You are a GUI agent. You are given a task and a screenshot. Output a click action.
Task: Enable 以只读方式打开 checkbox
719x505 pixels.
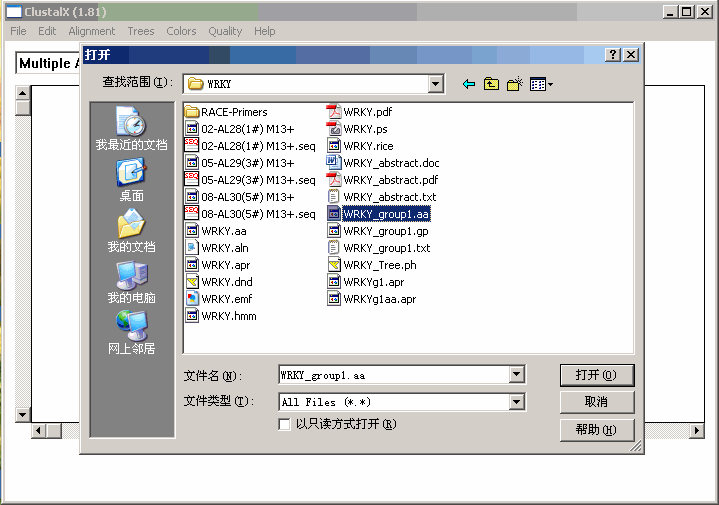[284, 424]
